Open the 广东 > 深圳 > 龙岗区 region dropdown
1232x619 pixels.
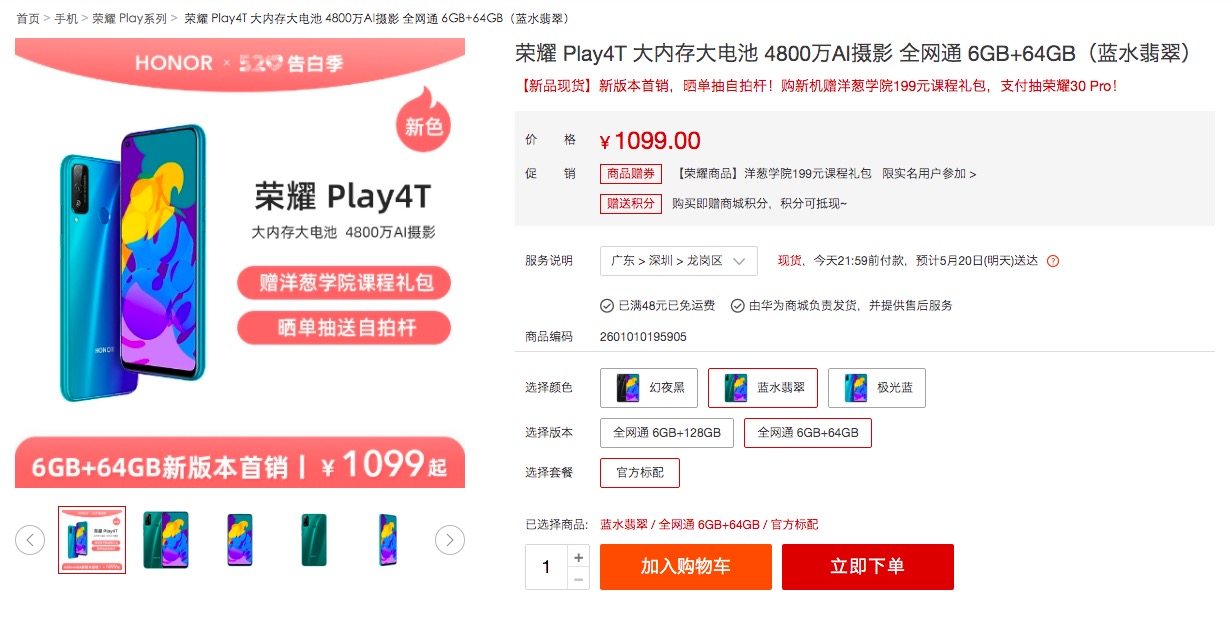679,261
